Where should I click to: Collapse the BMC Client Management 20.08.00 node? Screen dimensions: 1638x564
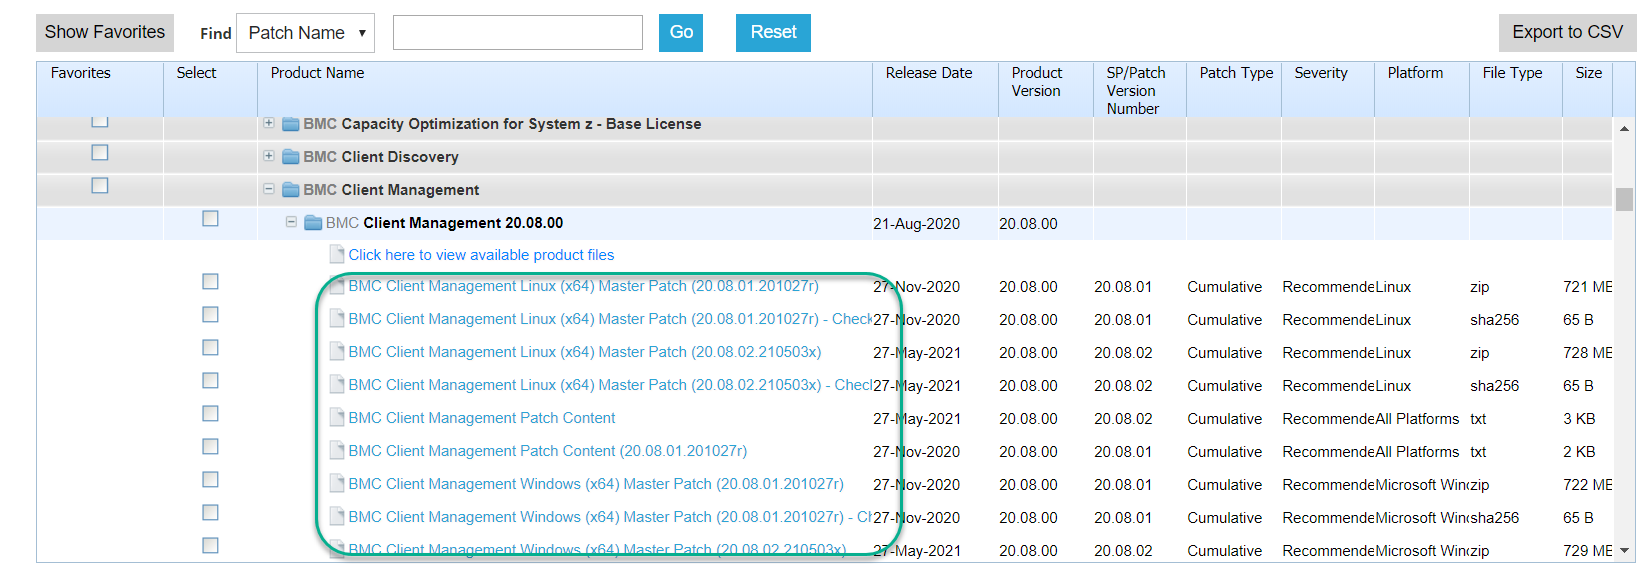(x=291, y=222)
